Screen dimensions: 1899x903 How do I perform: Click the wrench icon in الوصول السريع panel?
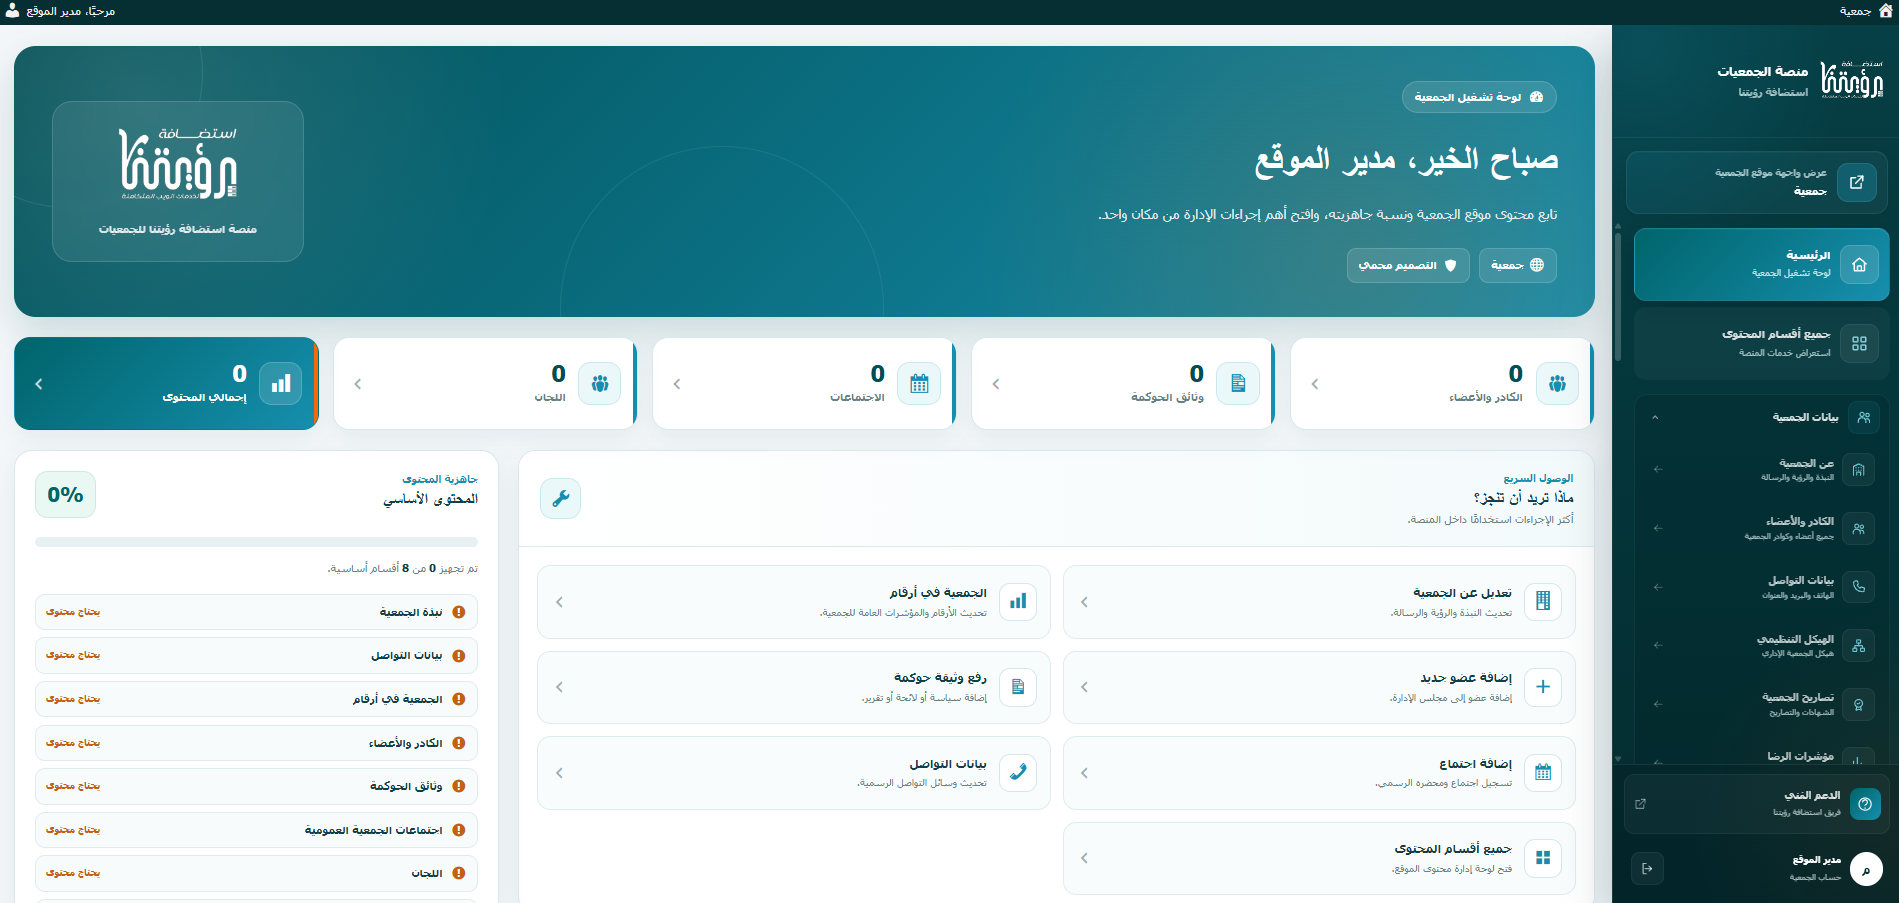[x=560, y=498]
